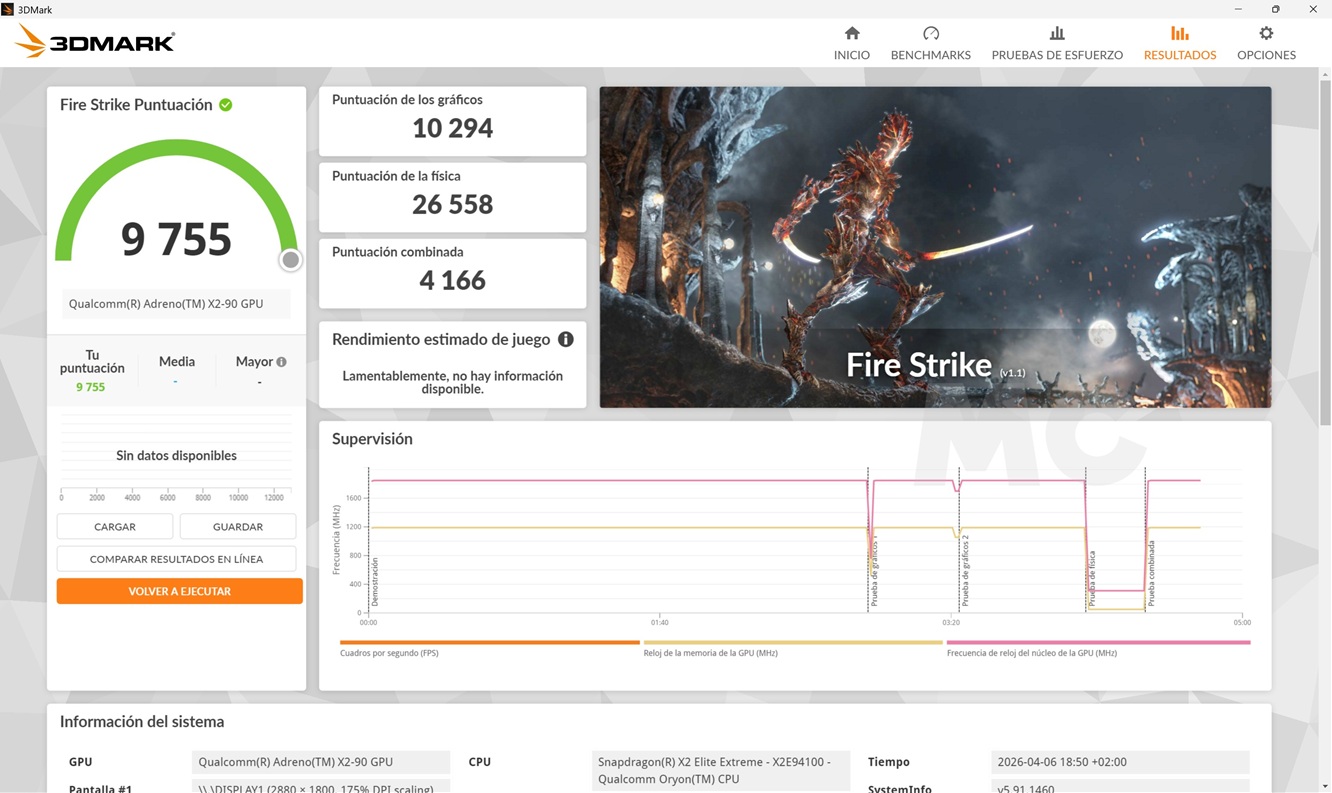Click the RESULTADOS bar chart icon
The image size is (1332, 793).
pyautogui.click(x=1179, y=32)
